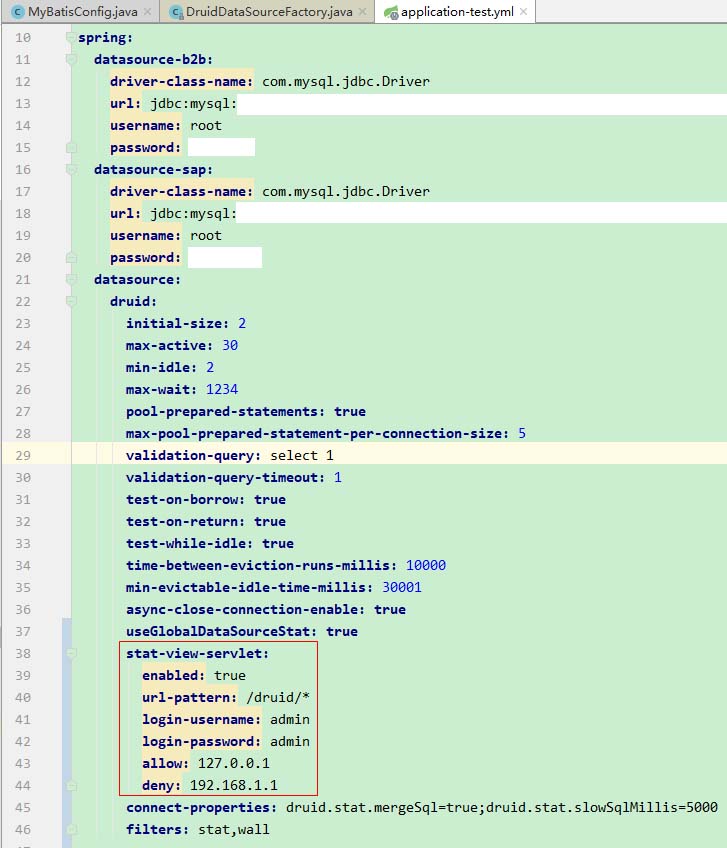This screenshot has height=848, width=727.
Task: Click the 'login-password:' key
Action: [x=202, y=741]
